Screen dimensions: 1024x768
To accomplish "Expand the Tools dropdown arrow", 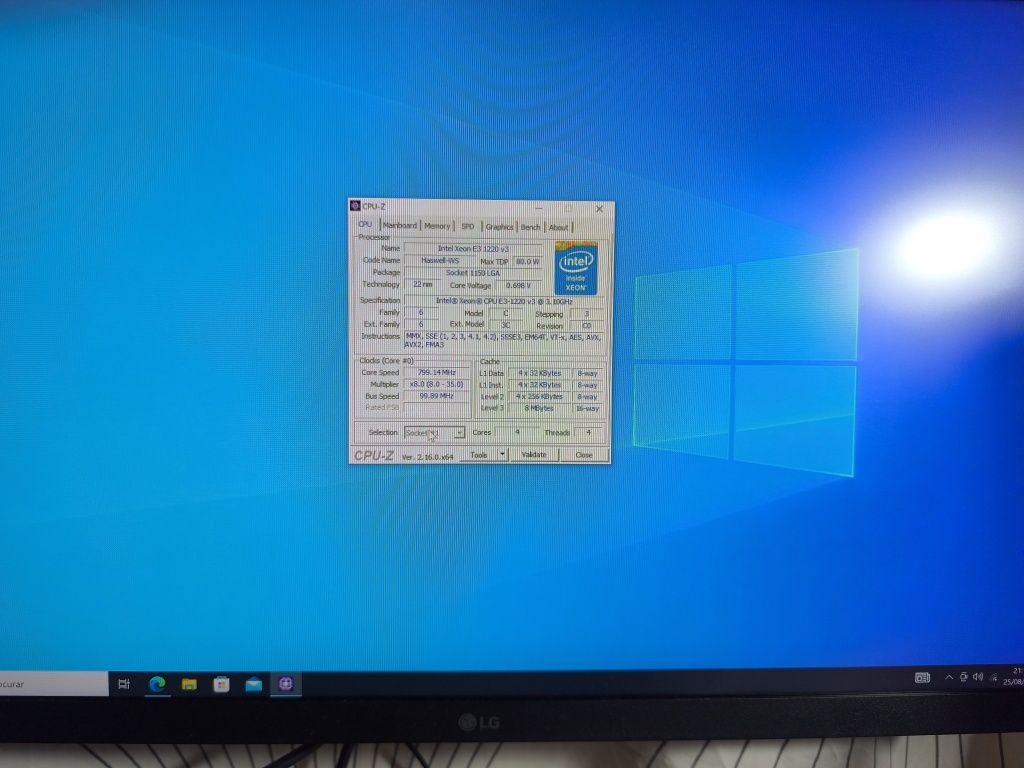I will (502, 454).
